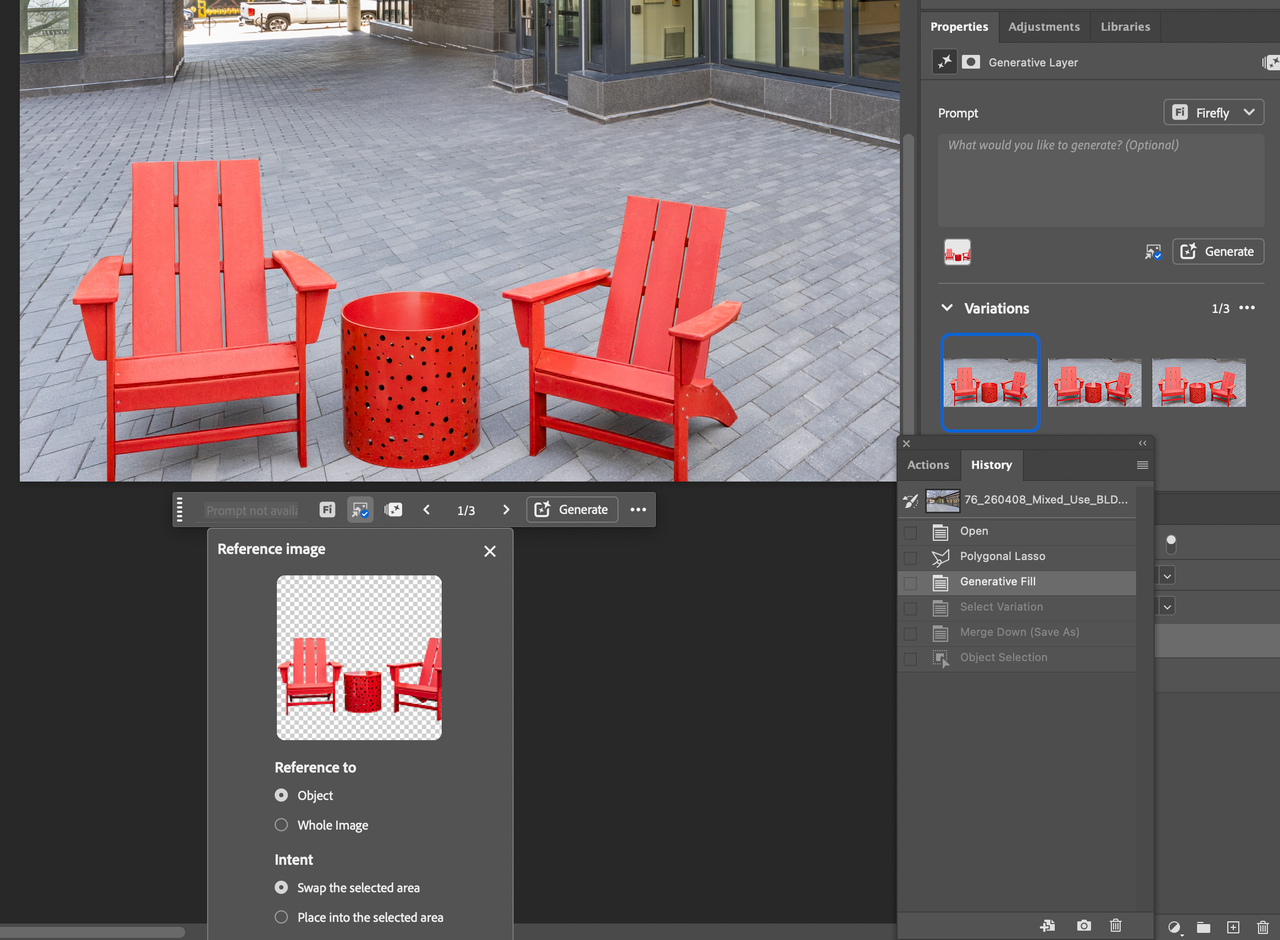Set history brush source at Polygonal Lasso
Screen dimensions: 1280x940
(x=910, y=556)
